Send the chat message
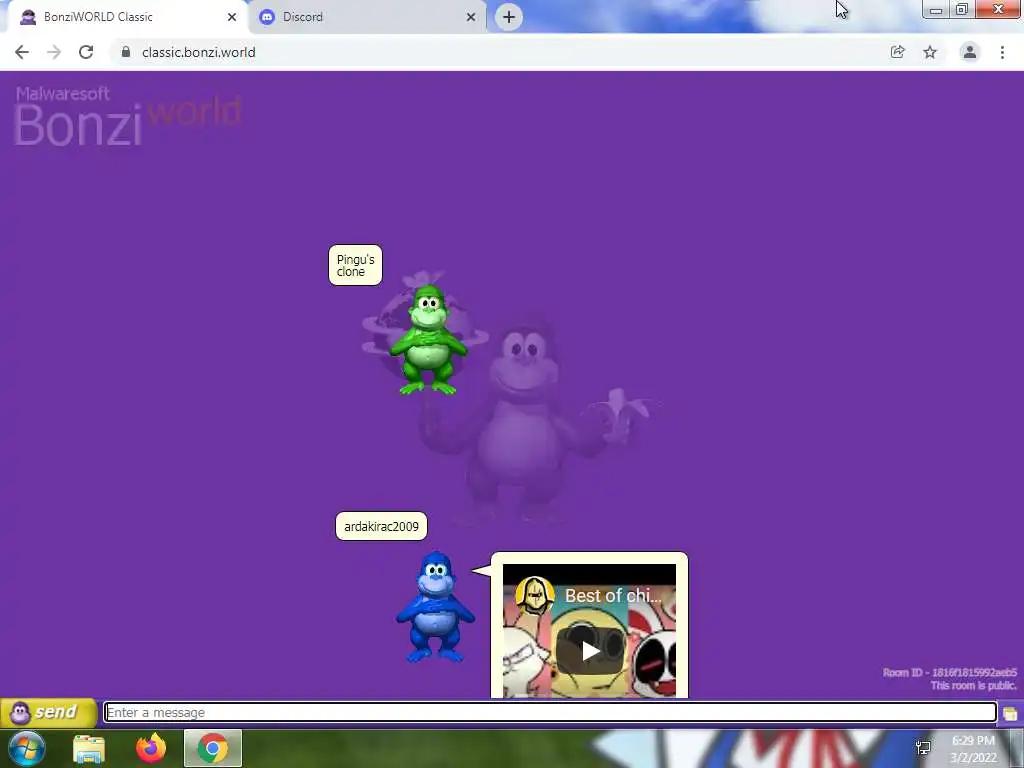 pos(48,712)
